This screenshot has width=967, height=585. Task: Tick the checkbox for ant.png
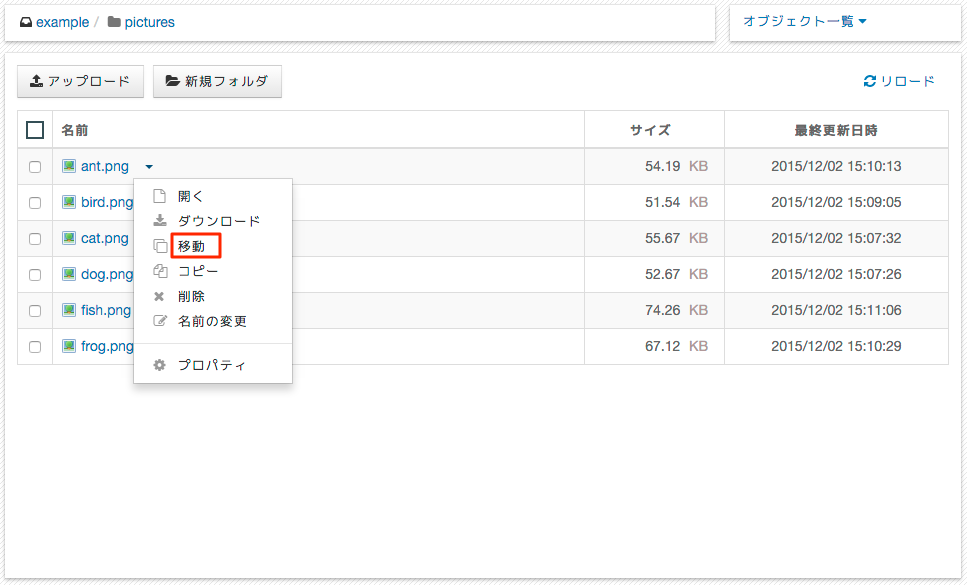point(35,166)
